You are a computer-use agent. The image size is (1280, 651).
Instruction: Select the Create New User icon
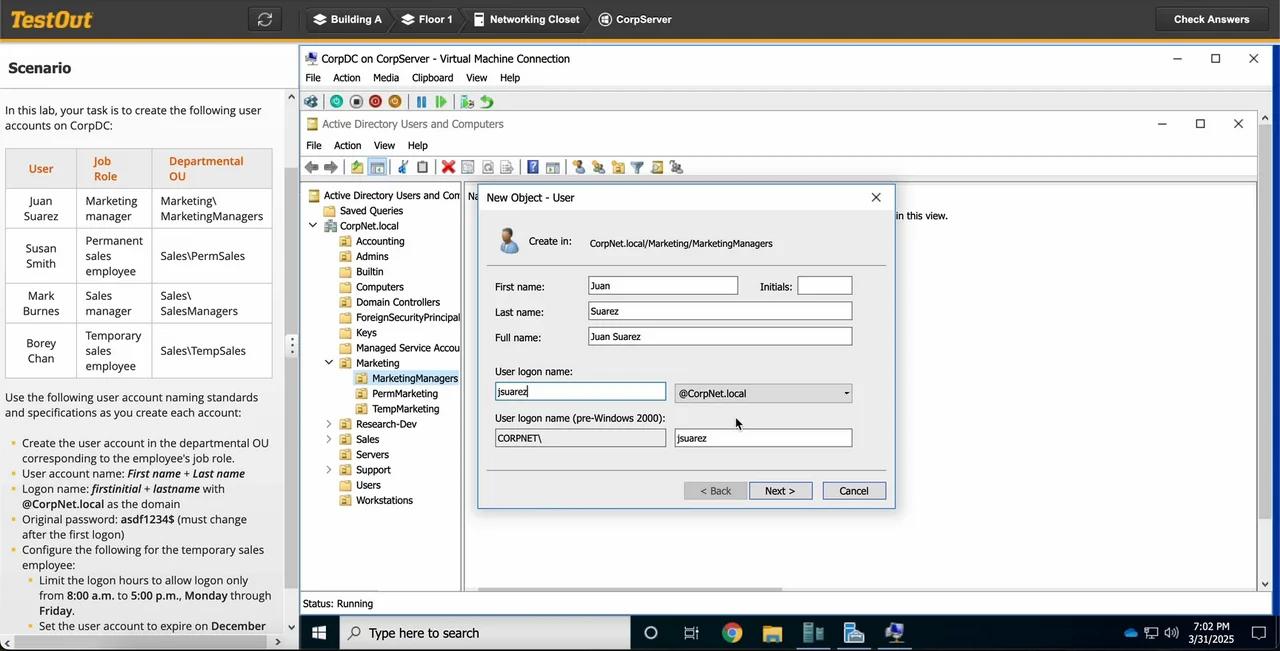[x=580, y=167]
